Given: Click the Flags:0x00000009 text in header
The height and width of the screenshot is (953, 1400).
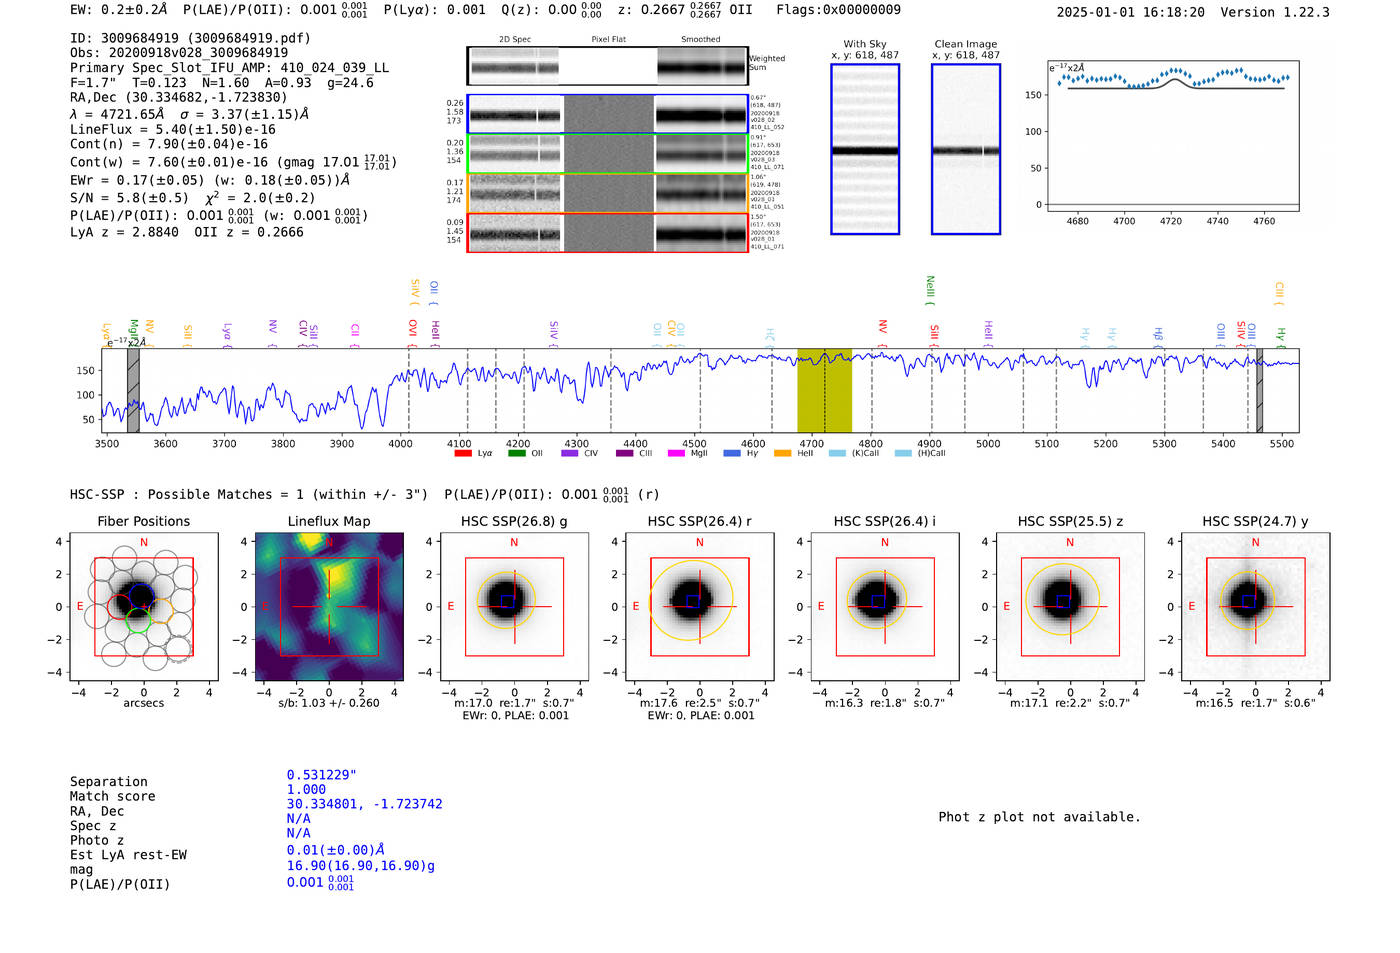Looking at the screenshot, I should point(838,9).
